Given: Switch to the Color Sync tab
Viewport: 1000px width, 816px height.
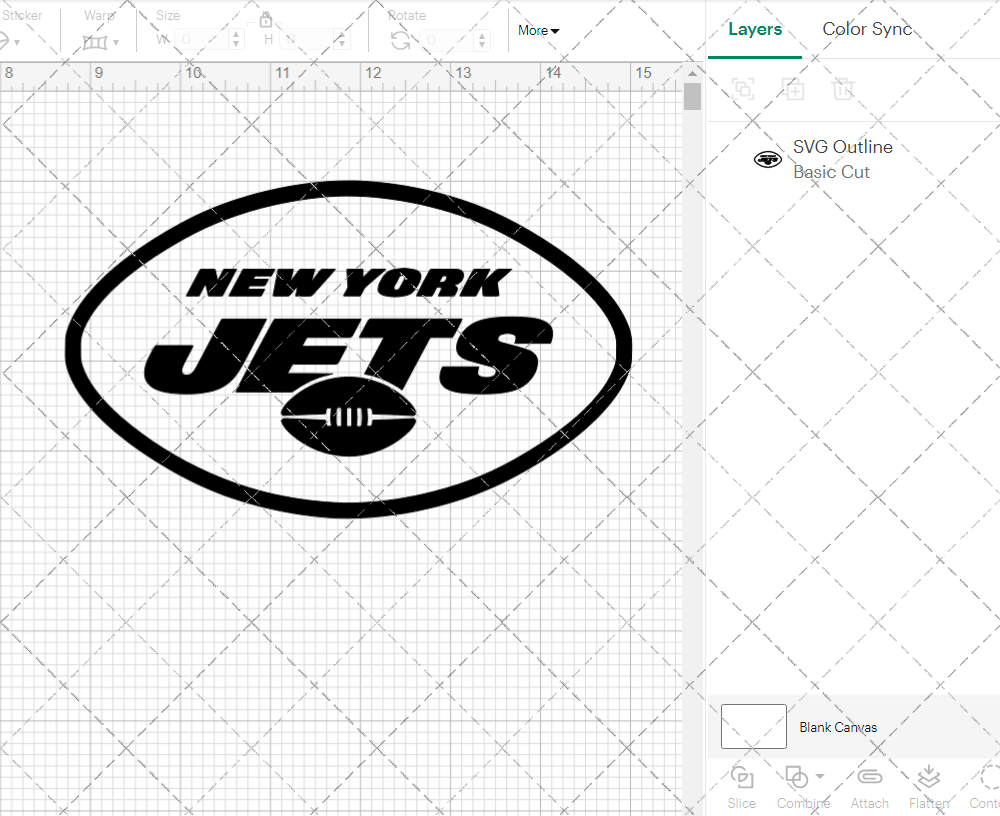Looking at the screenshot, I should (x=867, y=29).
